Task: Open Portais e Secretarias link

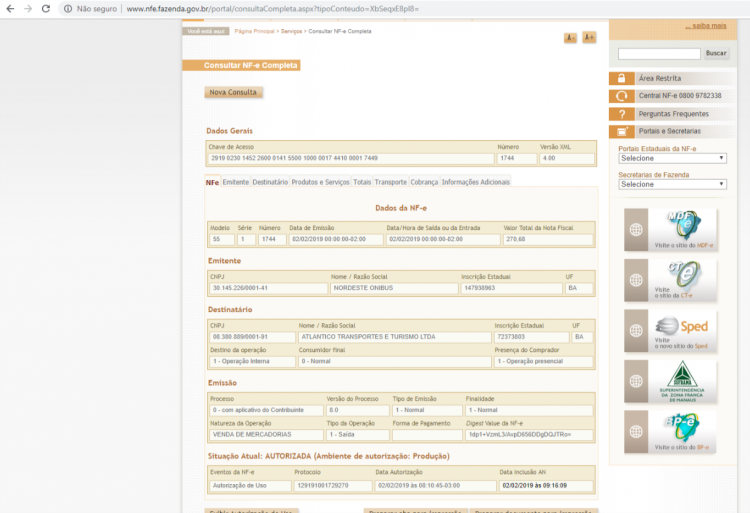Action: tap(670, 131)
